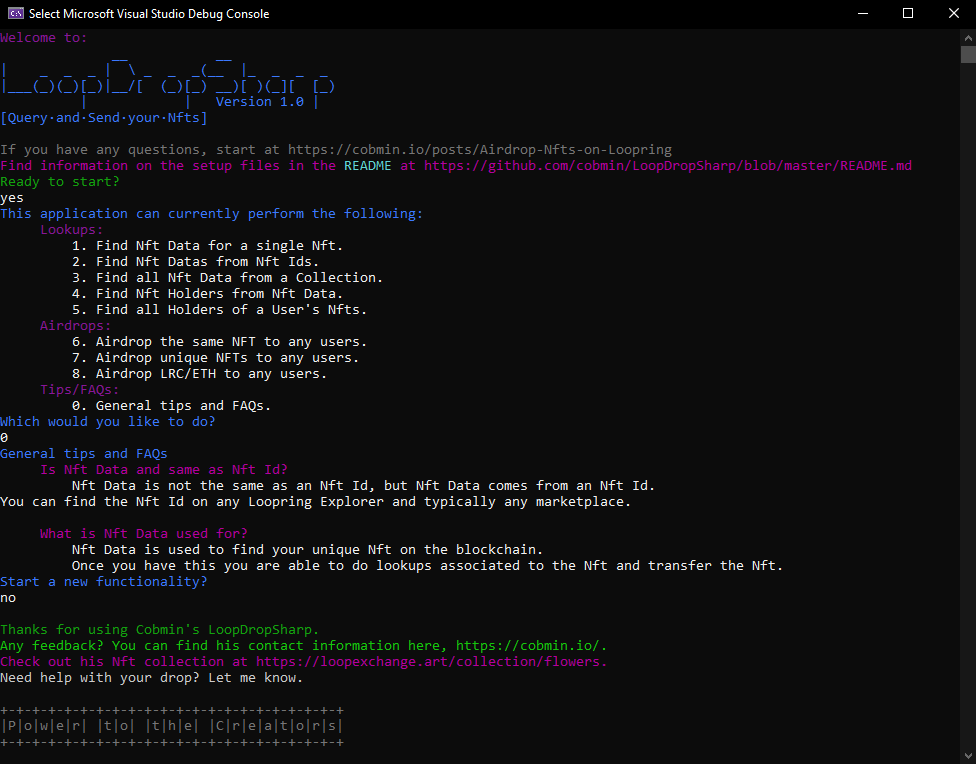Click the 'Lookups:' heading
The height and width of the screenshot is (764, 976).
[x=72, y=230]
